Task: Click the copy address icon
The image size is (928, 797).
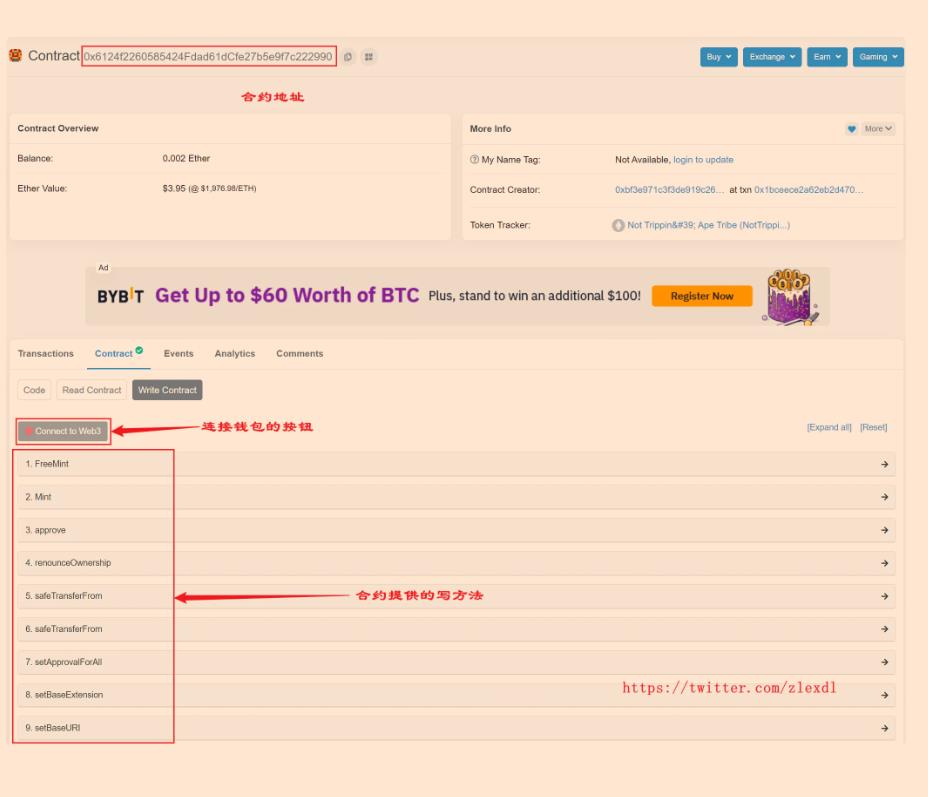Action: pos(348,57)
